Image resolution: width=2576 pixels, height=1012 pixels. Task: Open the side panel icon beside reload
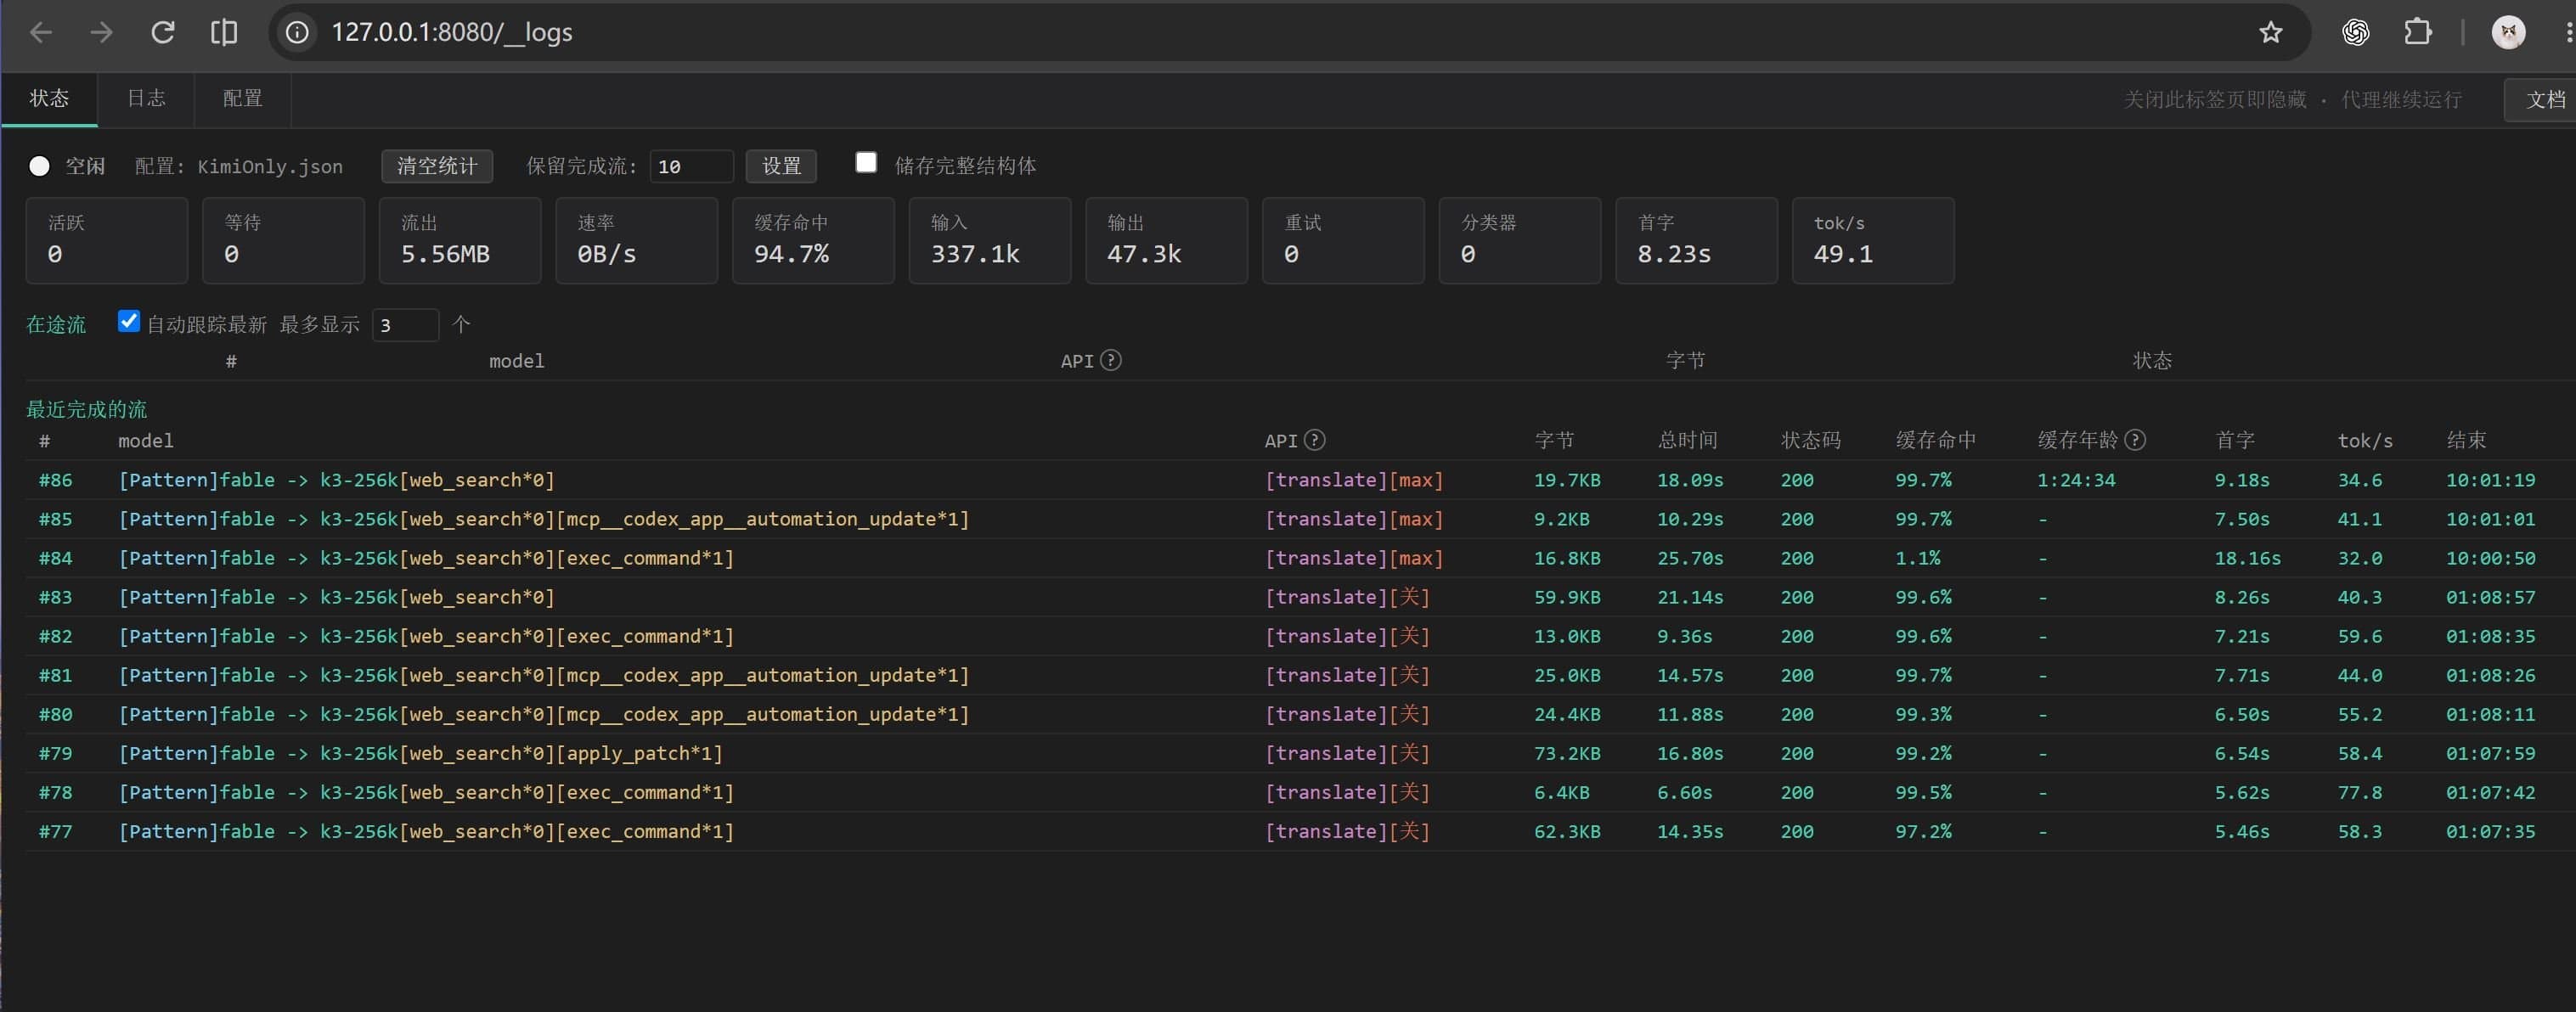point(224,32)
